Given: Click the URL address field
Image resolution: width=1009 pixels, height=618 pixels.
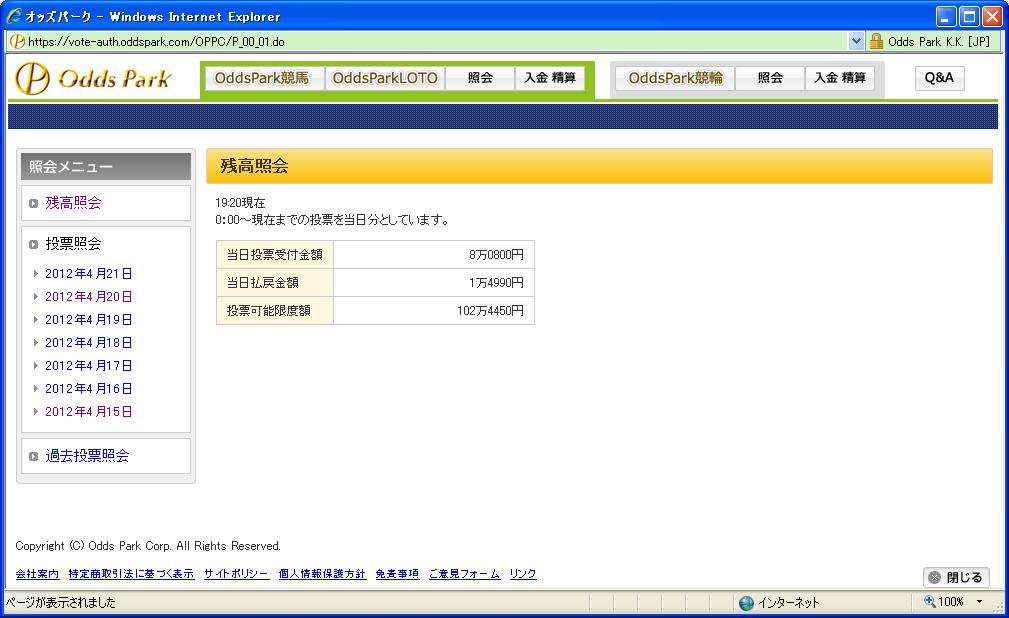Looking at the screenshot, I should pyautogui.click(x=428, y=42).
